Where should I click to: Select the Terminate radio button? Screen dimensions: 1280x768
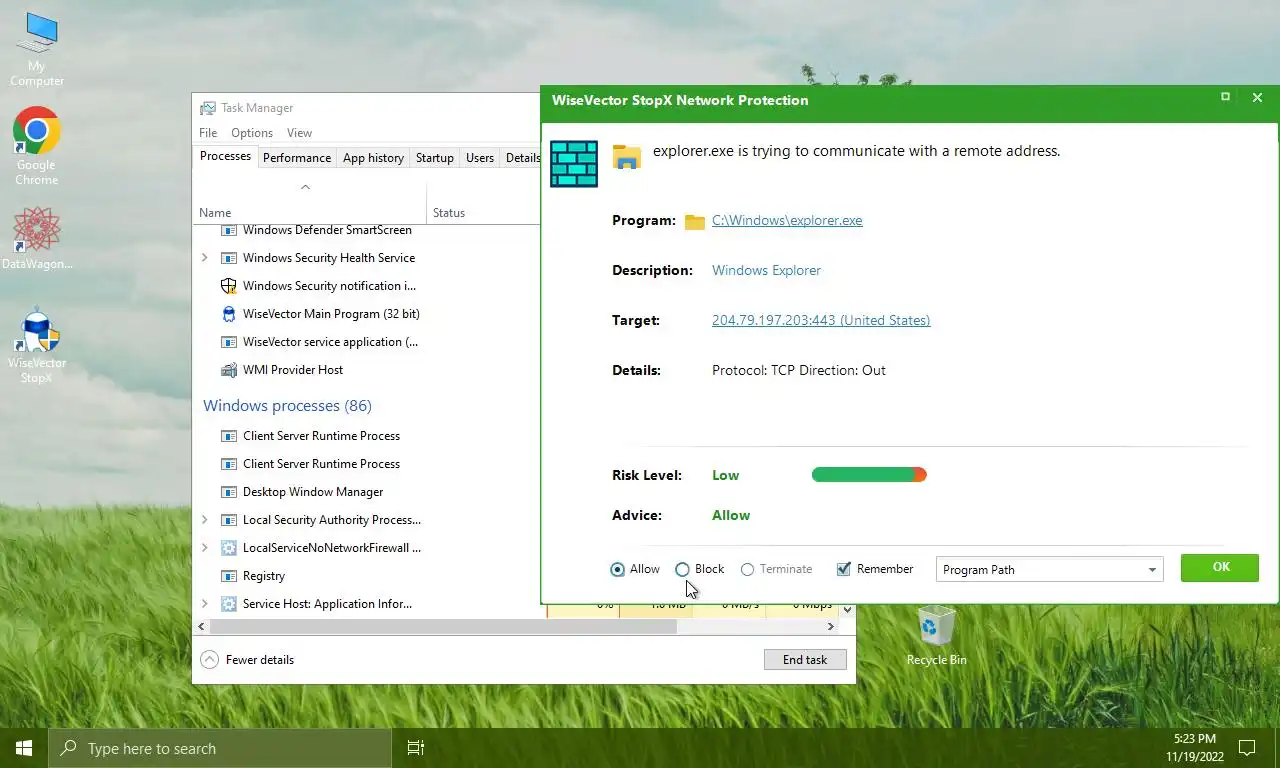pyautogui.click(x=747, y=569)
